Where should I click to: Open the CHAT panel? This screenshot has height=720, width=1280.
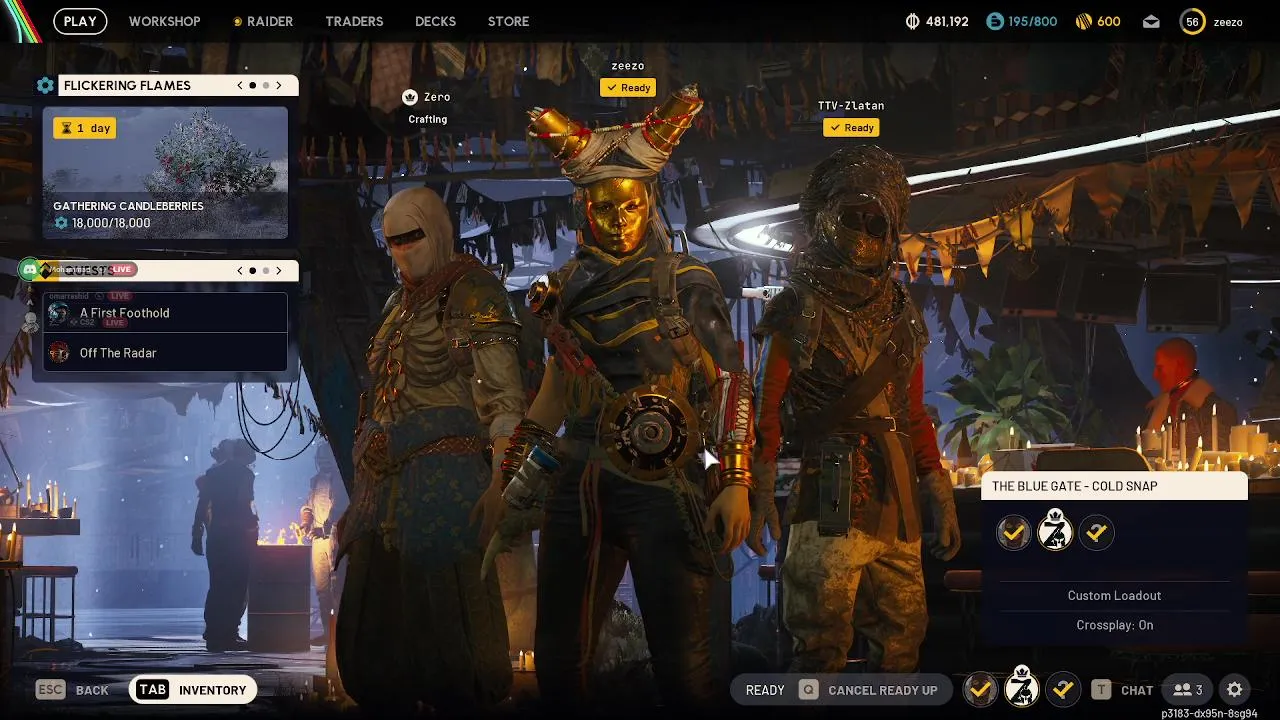tap(1137, 690)
